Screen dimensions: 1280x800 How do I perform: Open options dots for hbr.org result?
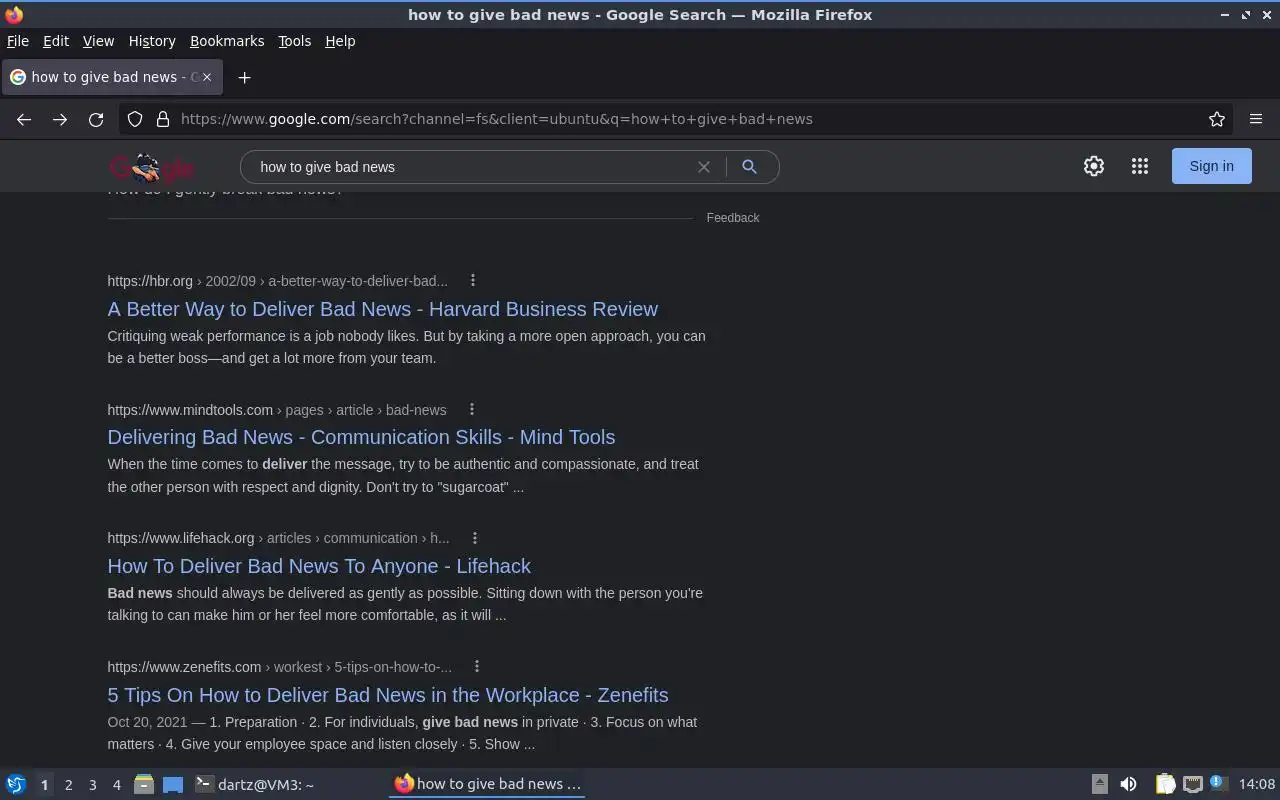[473, 281]
